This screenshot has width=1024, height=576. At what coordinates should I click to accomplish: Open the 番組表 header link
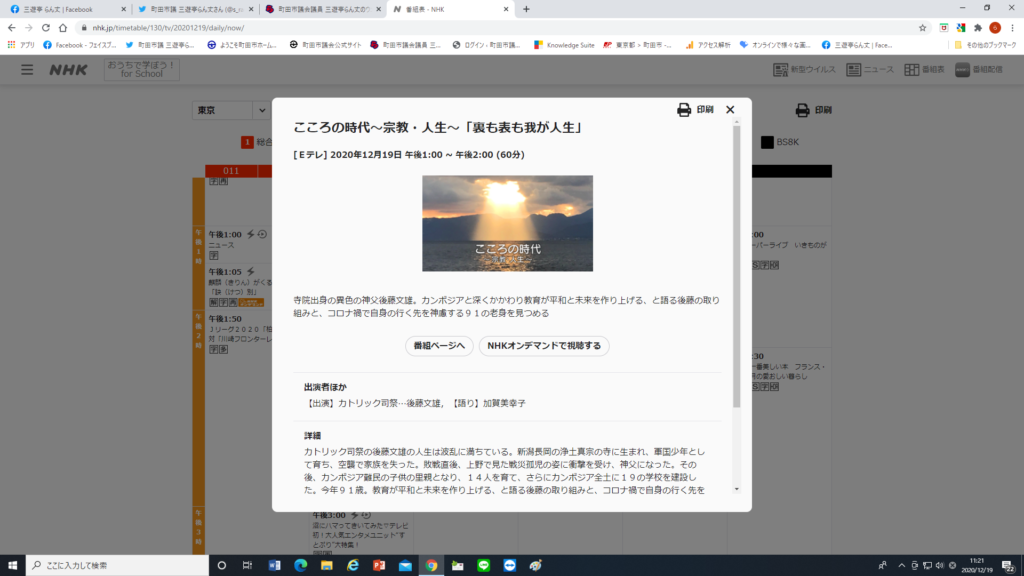(924, 69)
